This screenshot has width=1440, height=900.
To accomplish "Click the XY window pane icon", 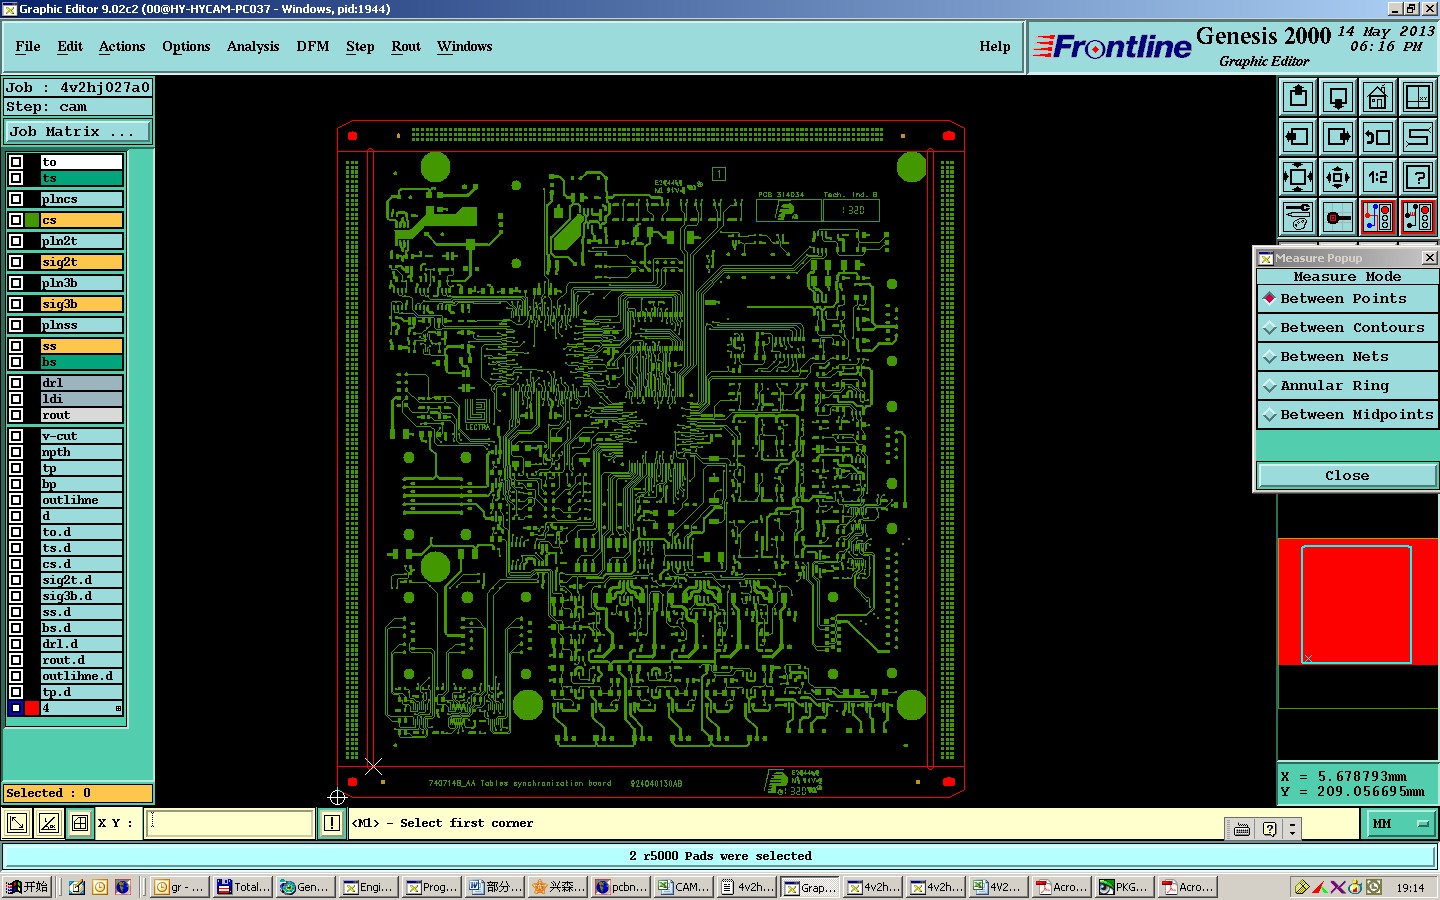I will pos(1418,97).
